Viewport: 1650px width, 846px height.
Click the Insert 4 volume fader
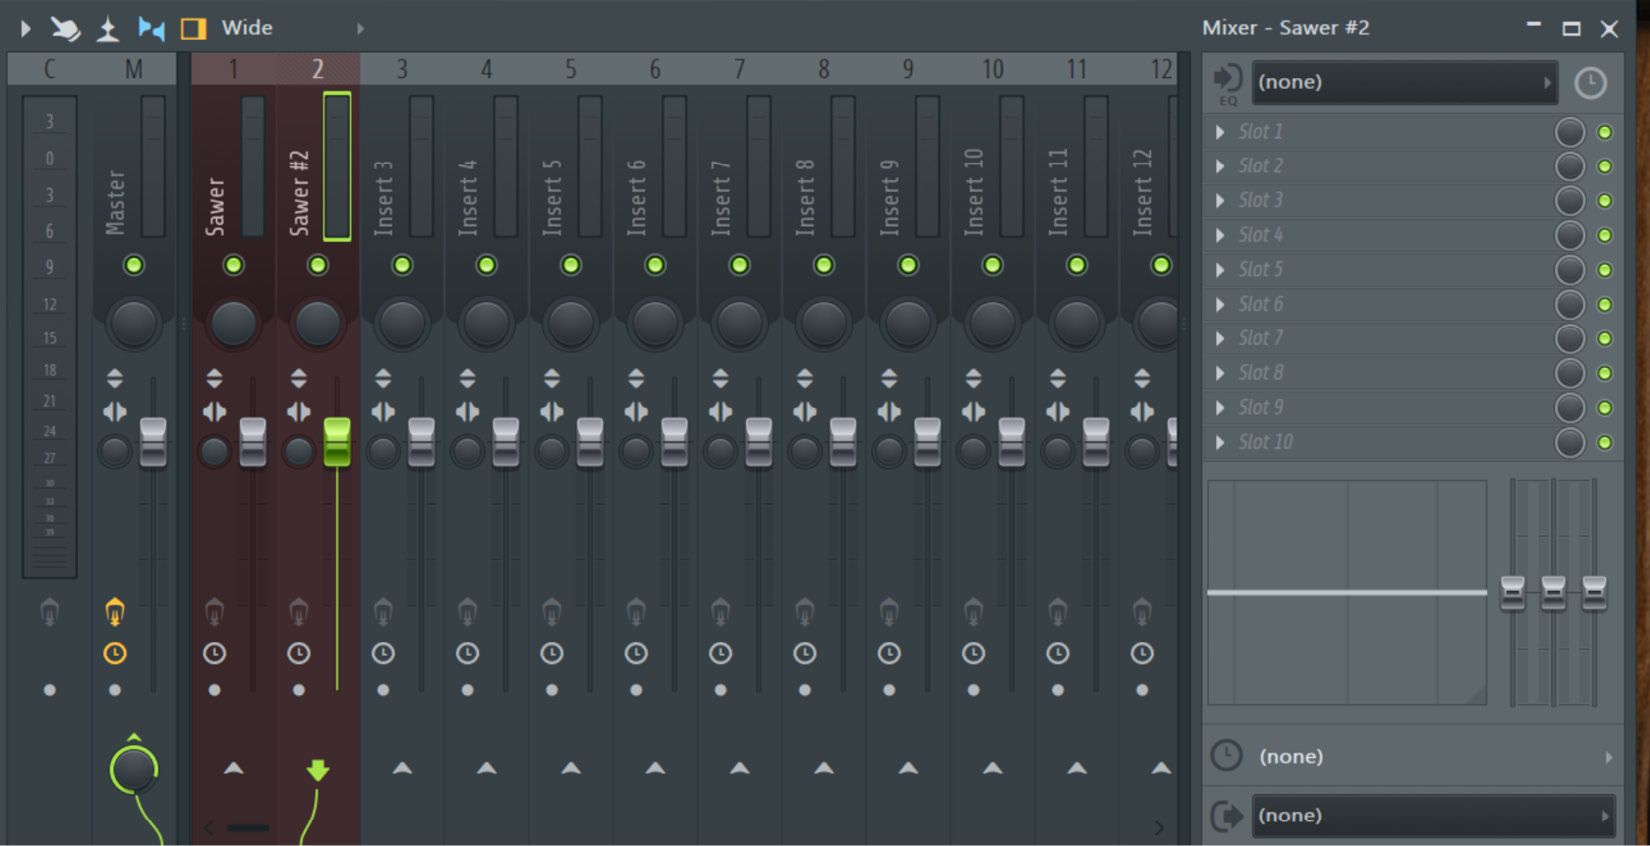(506, 442)
